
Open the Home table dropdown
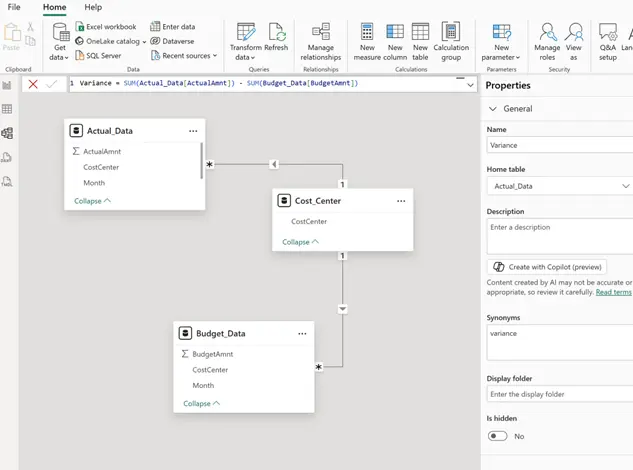point(559,186)
